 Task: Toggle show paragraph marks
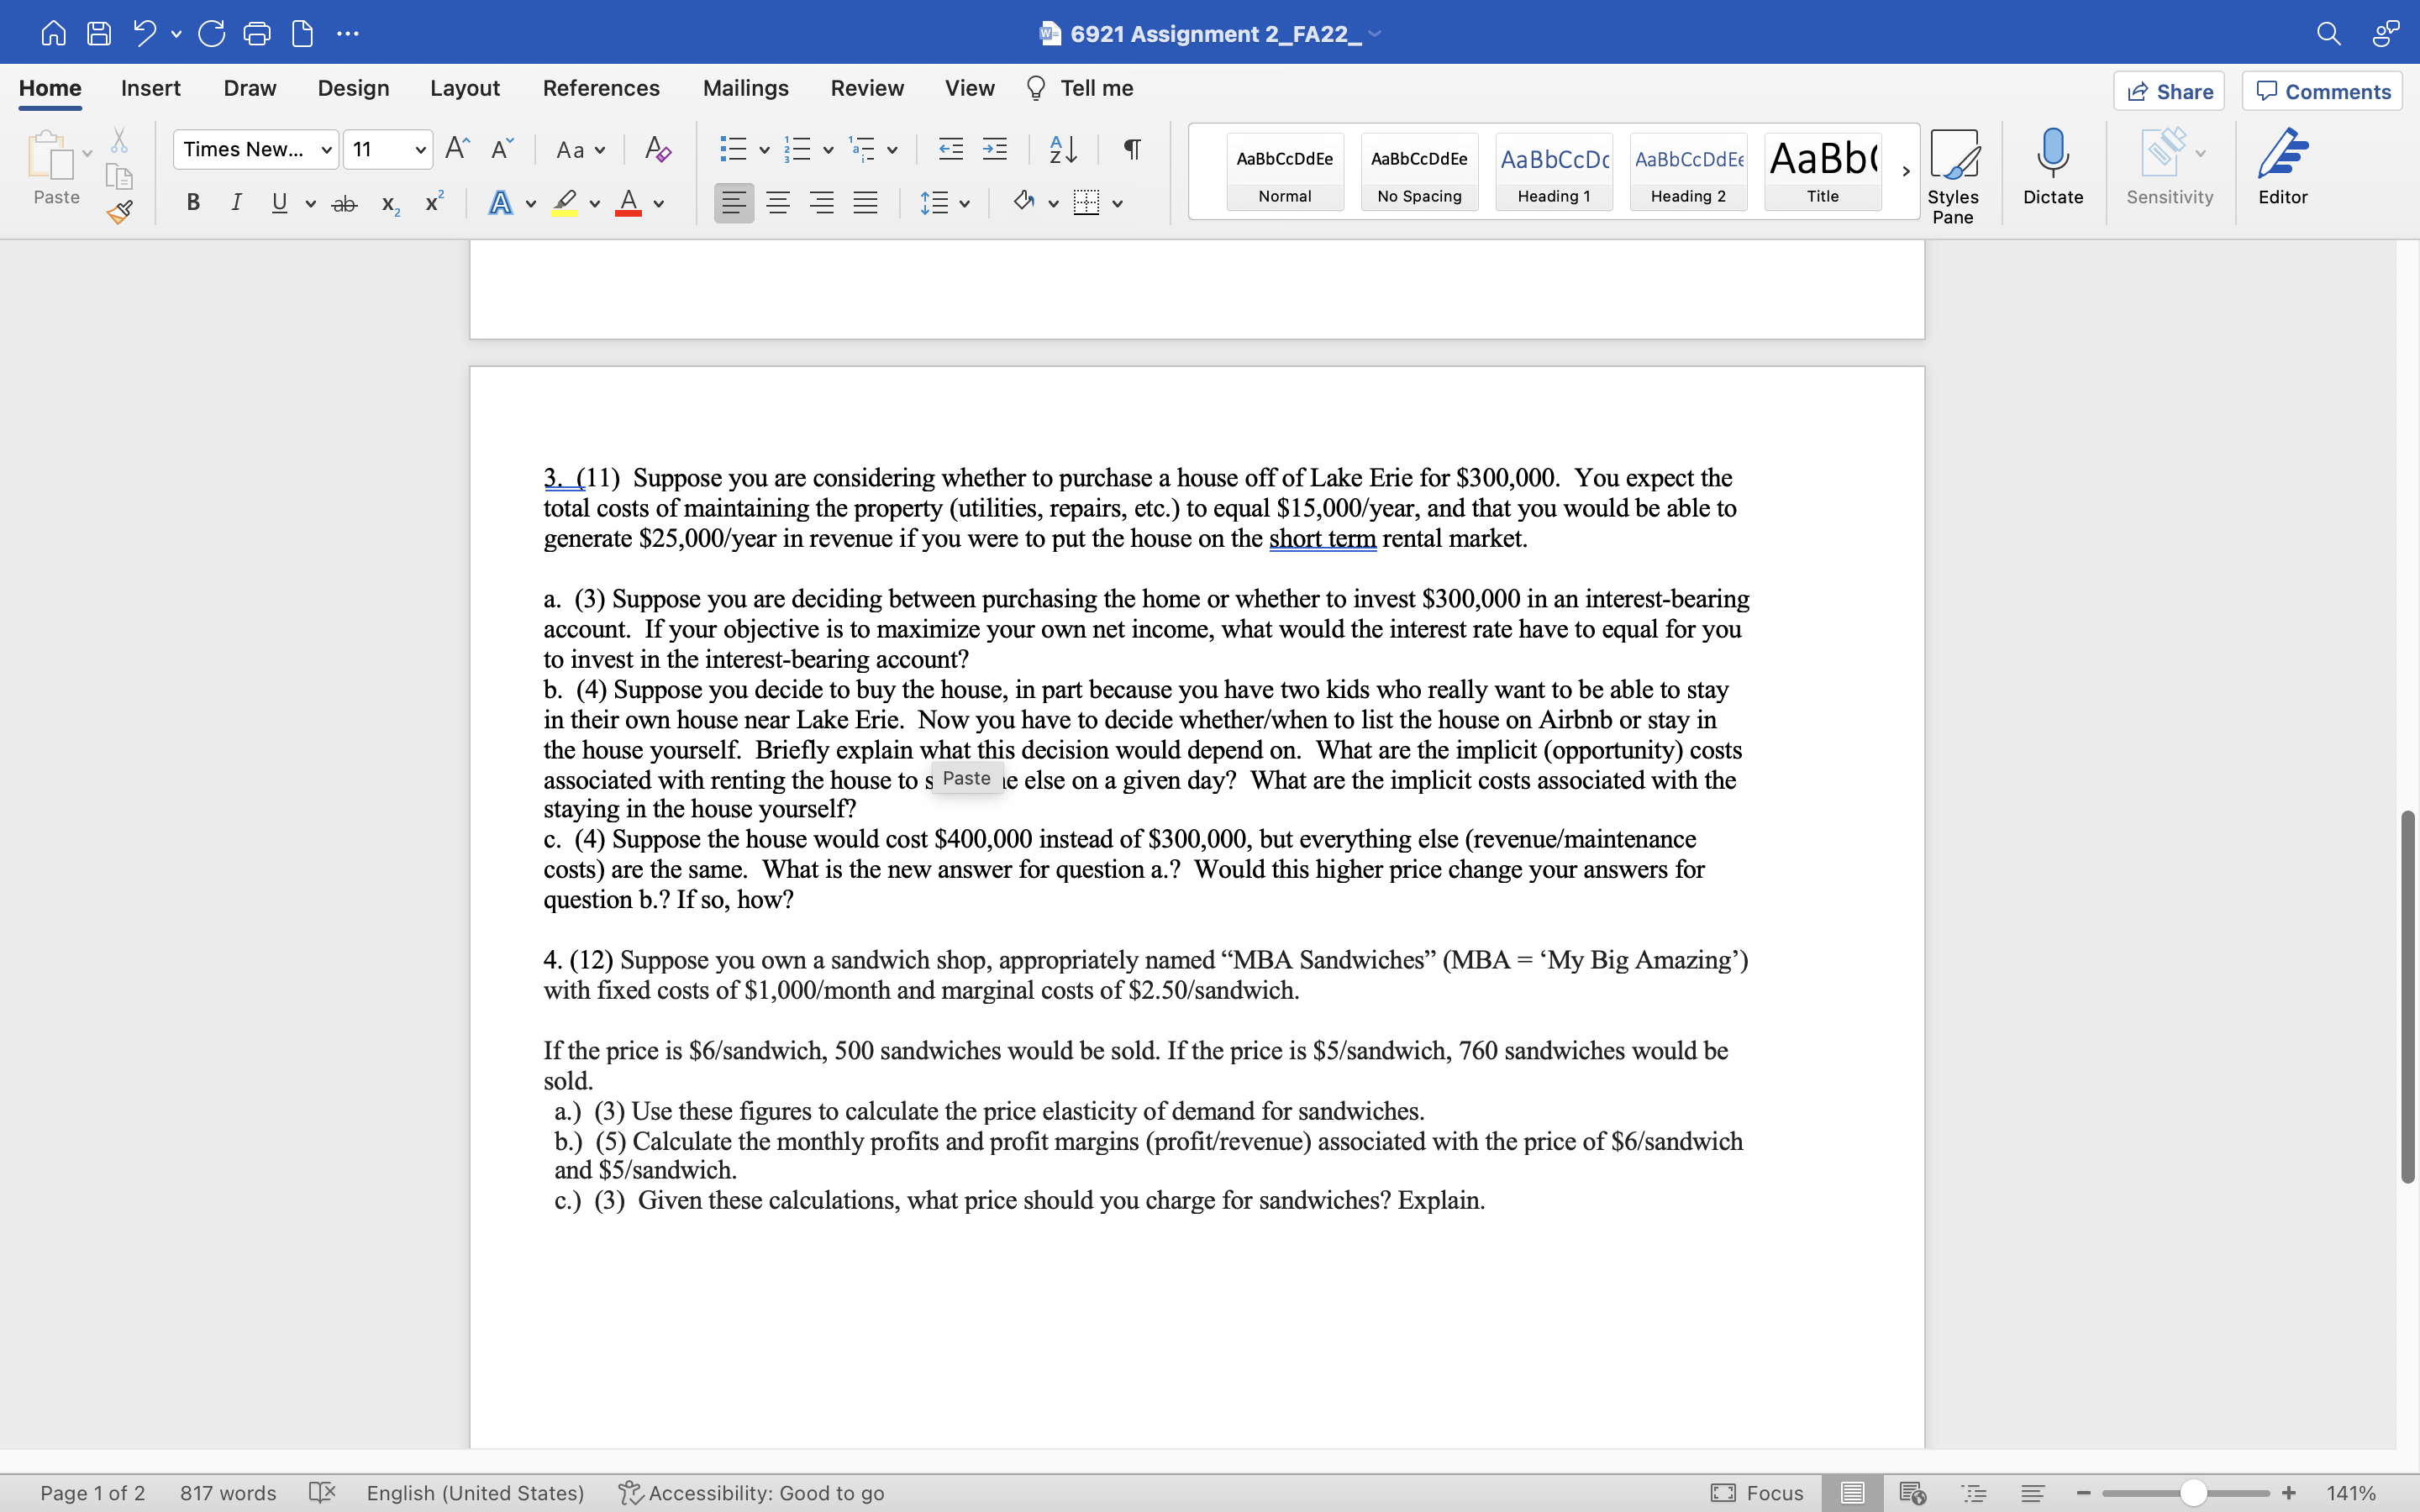pos(1132,150)
